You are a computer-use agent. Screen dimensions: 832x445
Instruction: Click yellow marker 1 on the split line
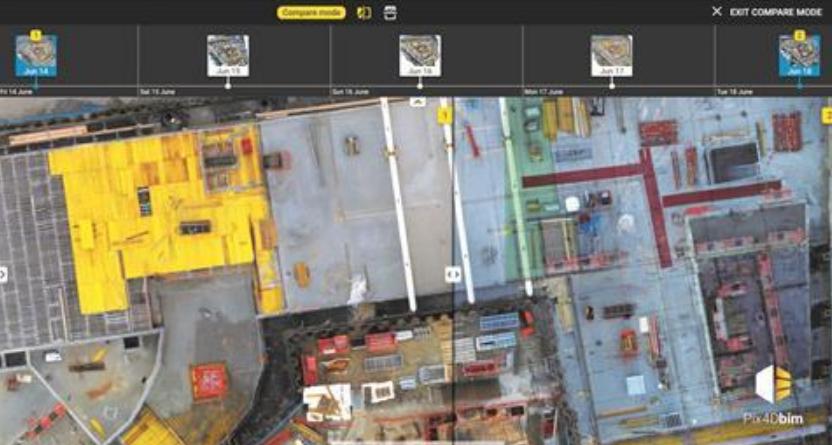click(445, 117)
